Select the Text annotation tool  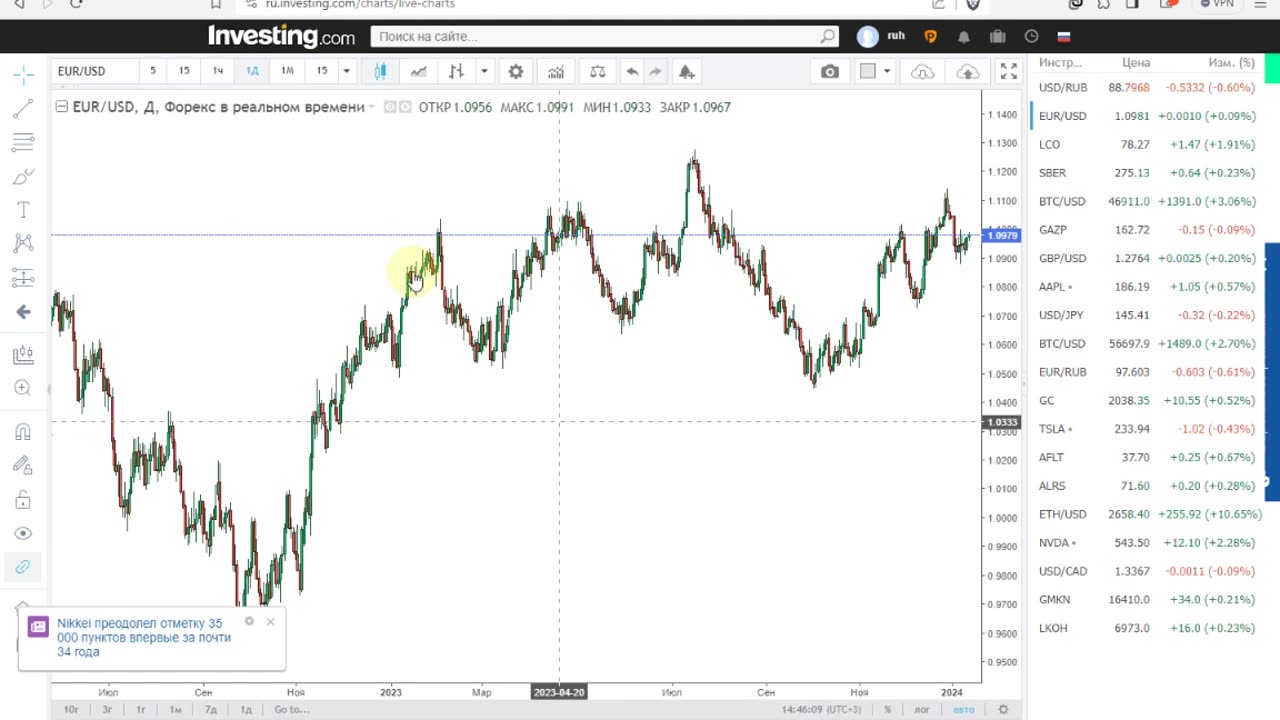[x=23, y=210]
